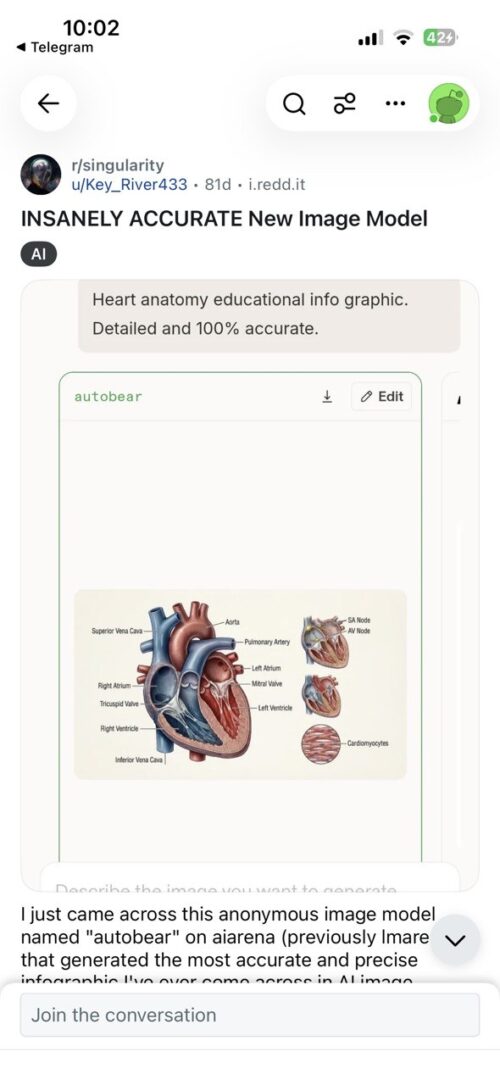Viewport: 500px width, 1085px height.
Task: Open the i.redd.it source link
Action: pos(277,185)
